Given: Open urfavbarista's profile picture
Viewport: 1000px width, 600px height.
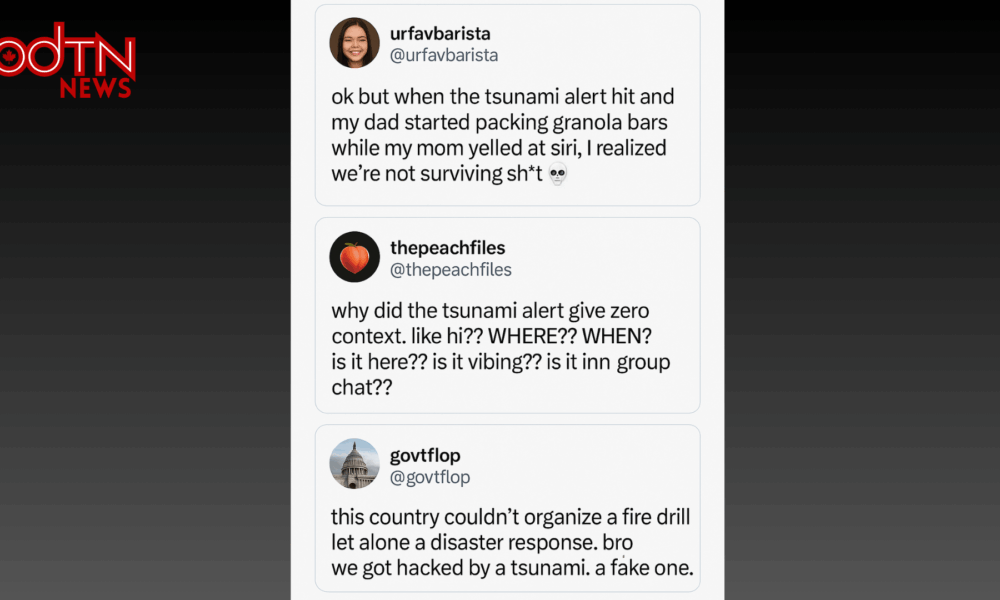Looking at the screenshot, I should (354, 43).
